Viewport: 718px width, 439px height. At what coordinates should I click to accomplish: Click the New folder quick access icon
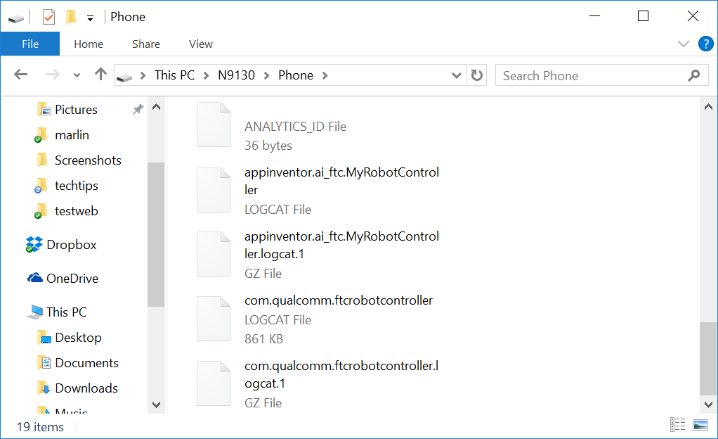pos(71,17)
